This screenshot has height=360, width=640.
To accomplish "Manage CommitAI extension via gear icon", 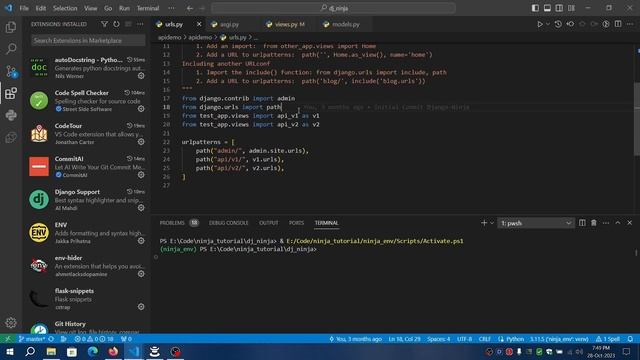I will [x=141, y=175].
